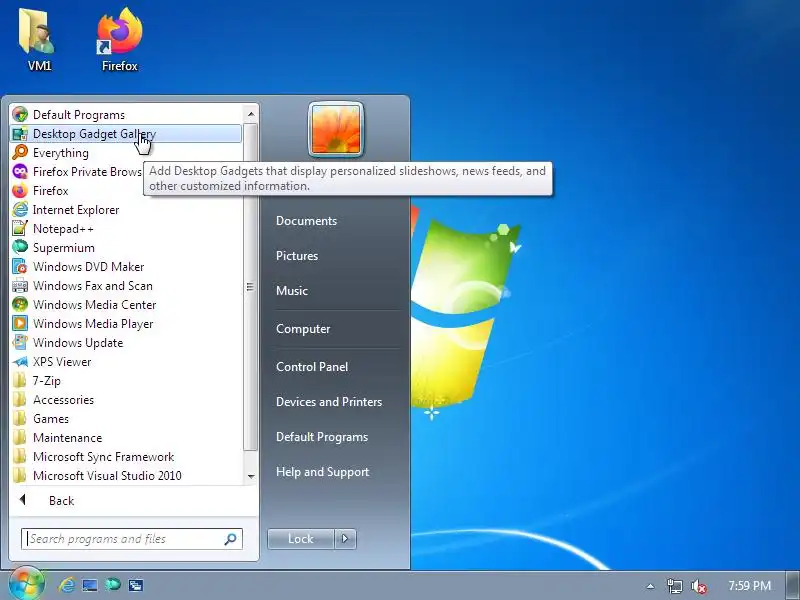Launch Internet Explorer icon in programs list
This screenshot has height=600, width=800.
20,209
